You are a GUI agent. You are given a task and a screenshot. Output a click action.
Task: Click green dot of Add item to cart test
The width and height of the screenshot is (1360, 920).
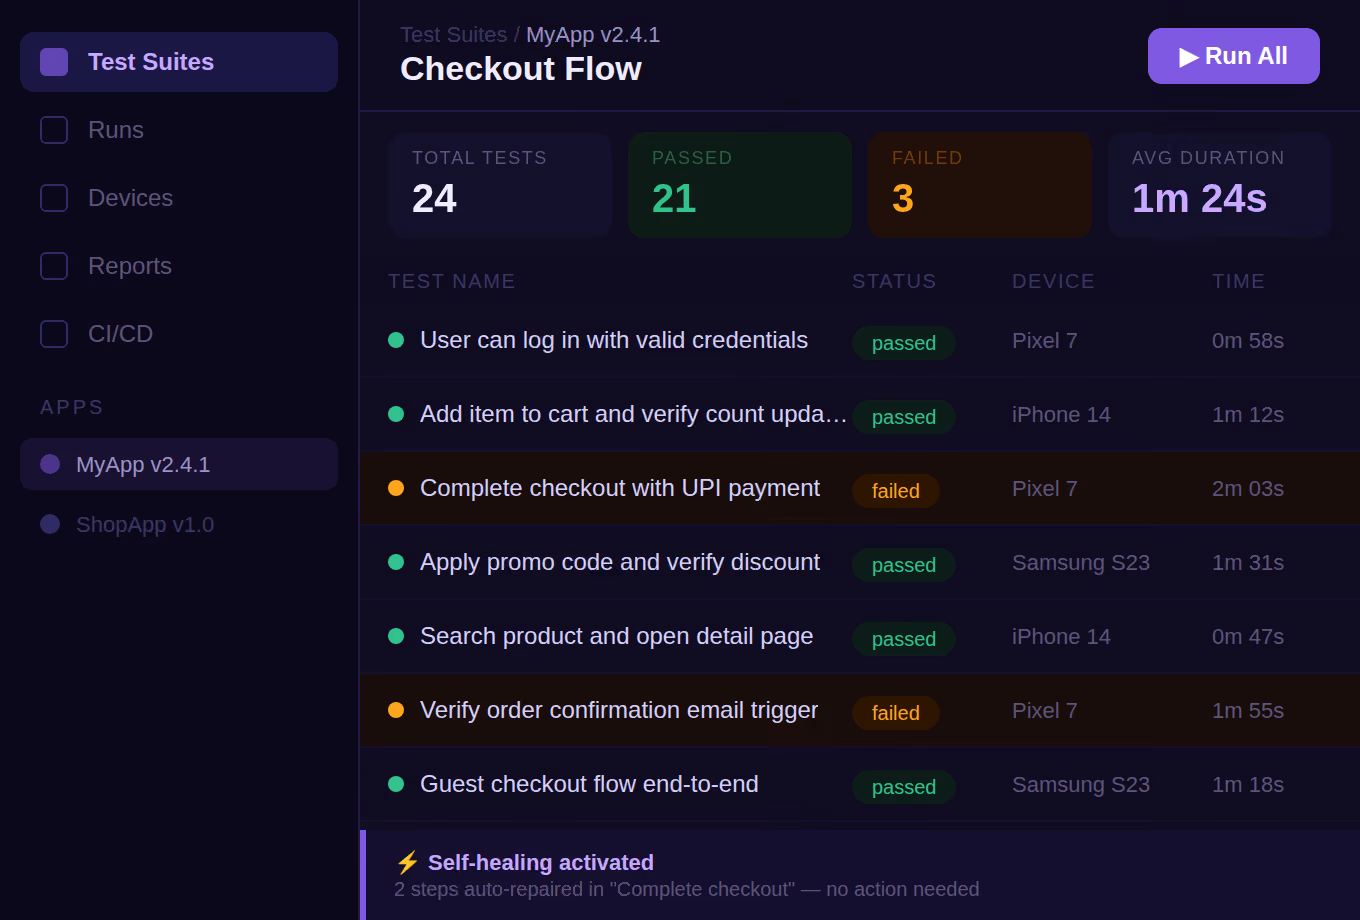coord(396,414)
